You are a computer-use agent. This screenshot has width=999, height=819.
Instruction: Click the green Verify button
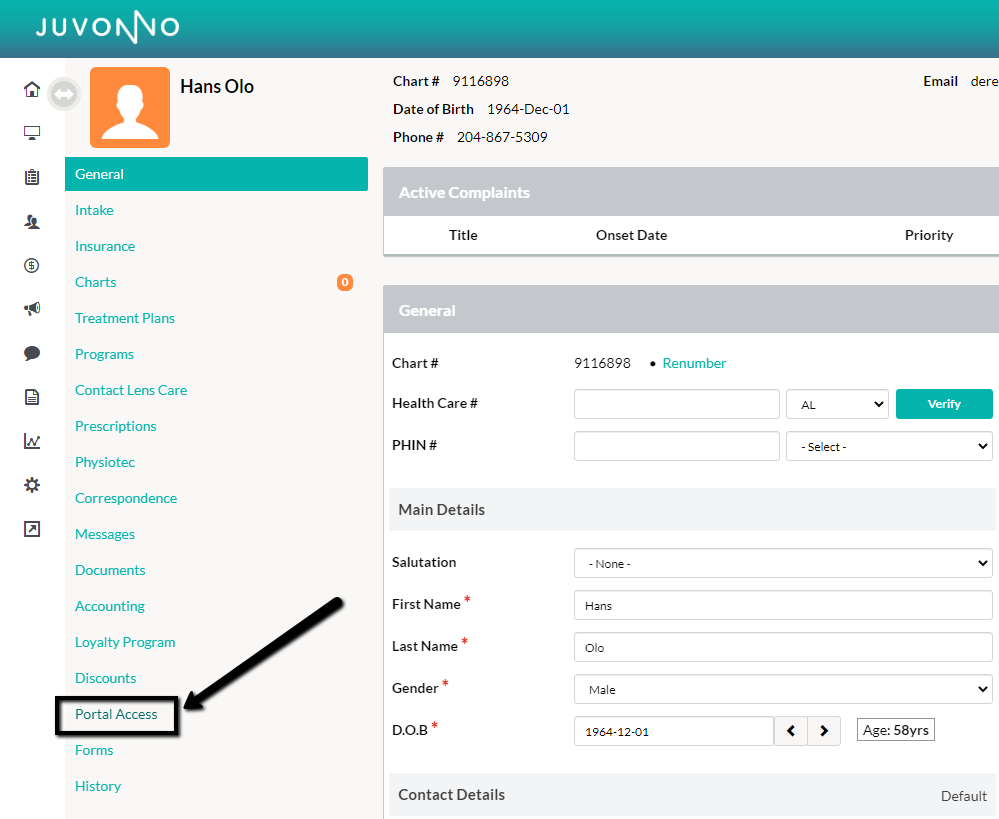tap(944, 404)
